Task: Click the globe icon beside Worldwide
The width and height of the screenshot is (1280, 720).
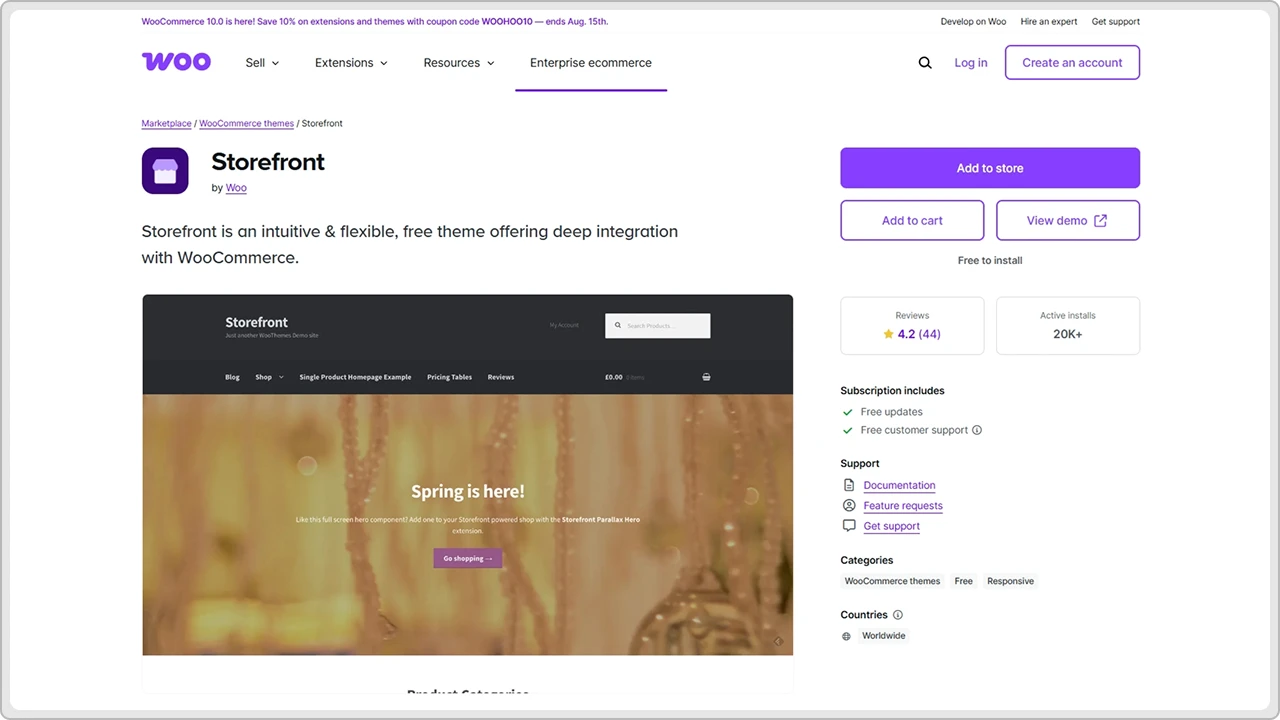Action: pyautogui.click(x=847, y=636)
